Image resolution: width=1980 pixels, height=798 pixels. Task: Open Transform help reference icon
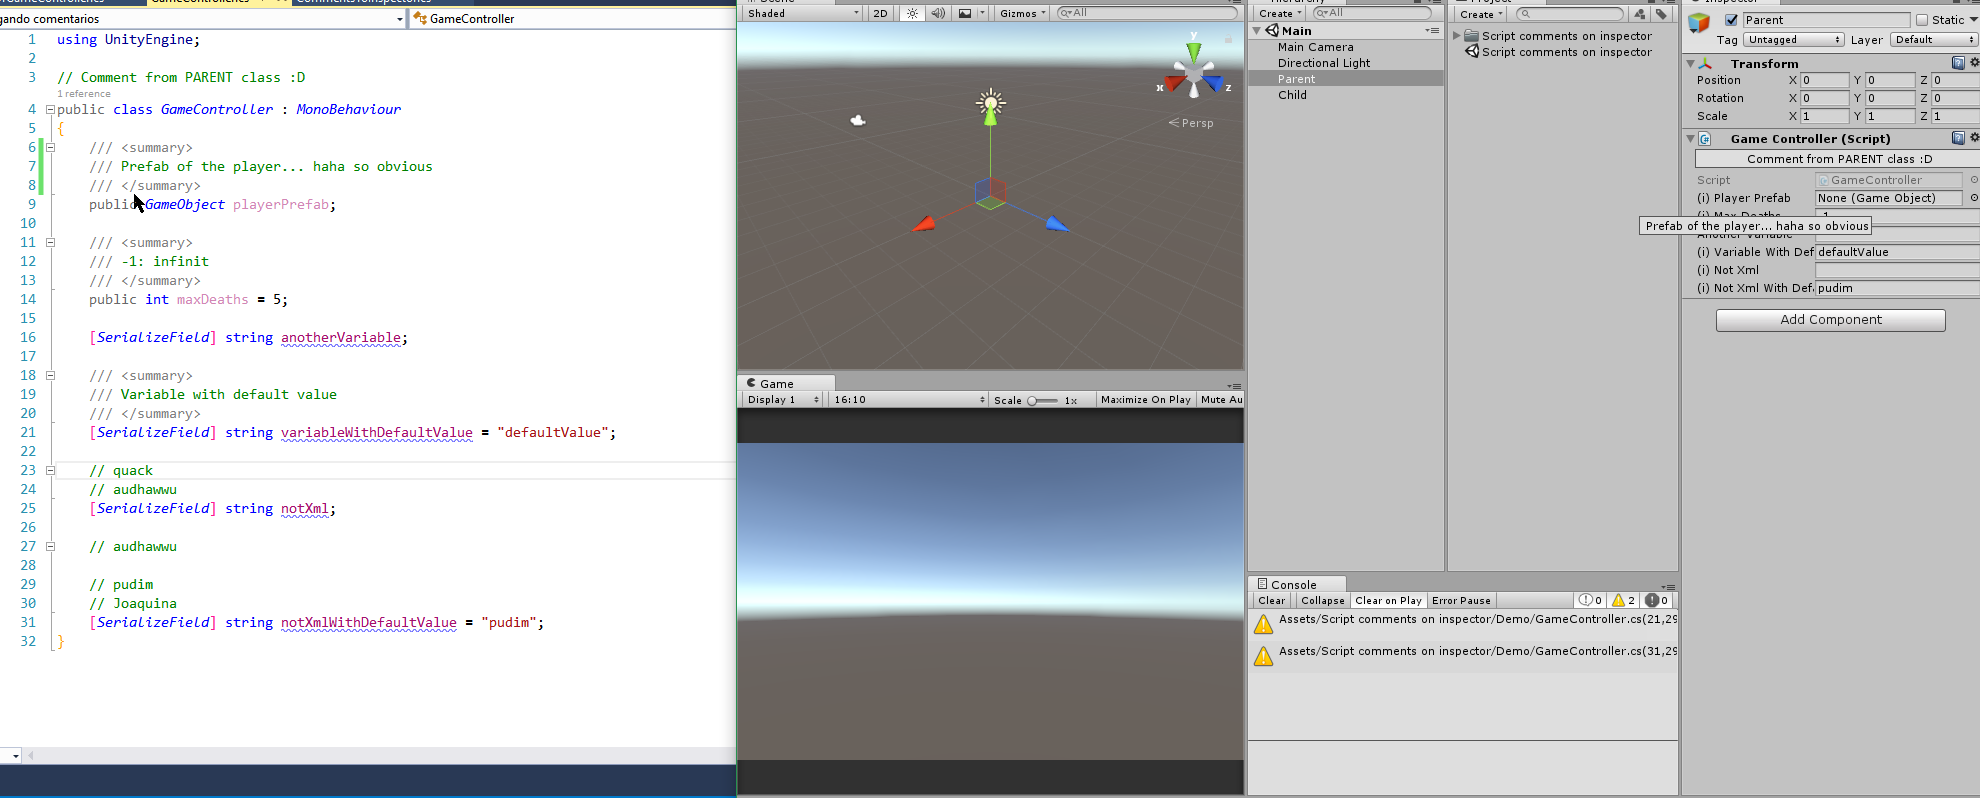[1958, 63]
